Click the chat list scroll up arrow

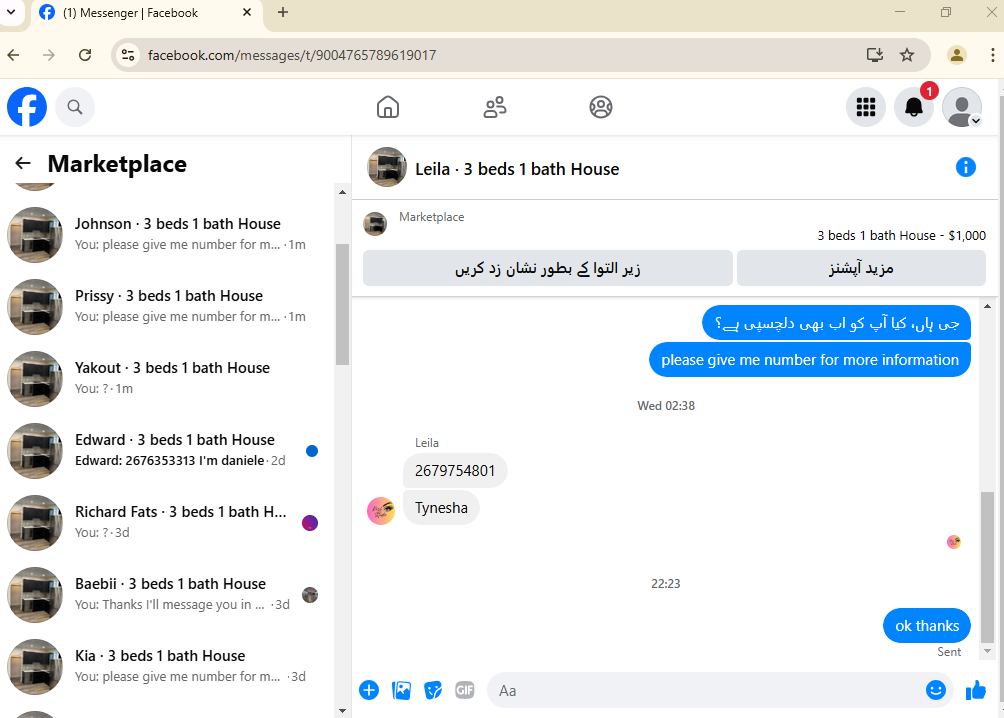(x=342, y=192)
